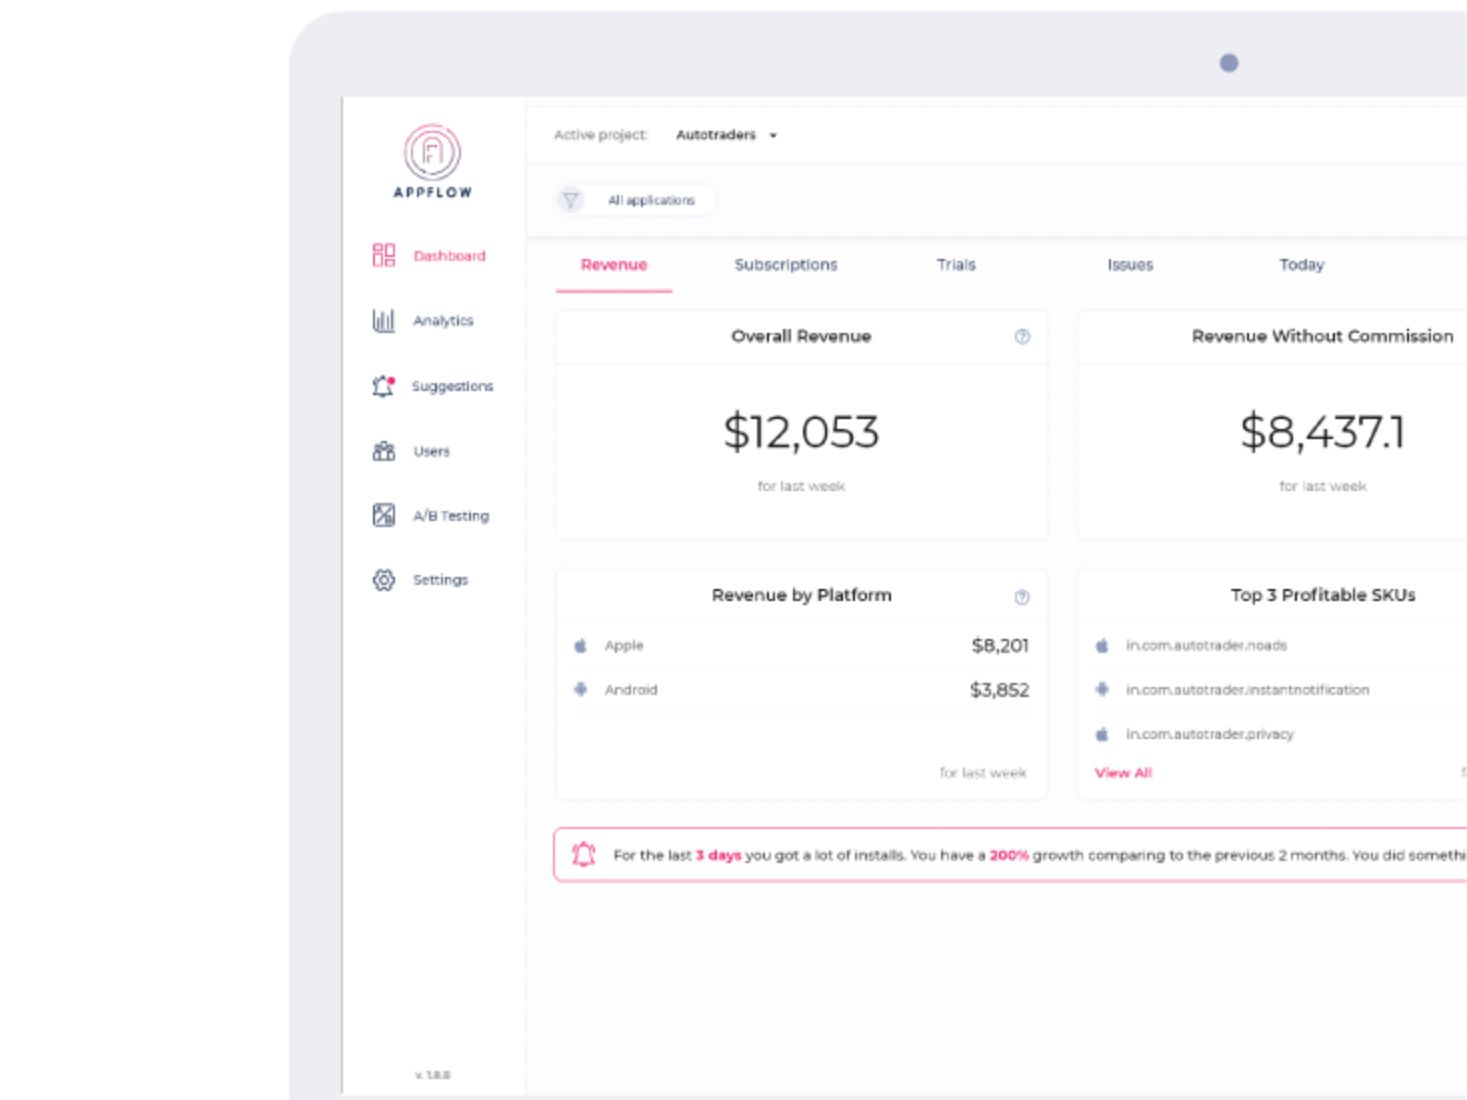This screenshot has height=1100, width=1467.
Task: Click the in.com.autotrader.privacy SKU name
Action: point(1209,734)
